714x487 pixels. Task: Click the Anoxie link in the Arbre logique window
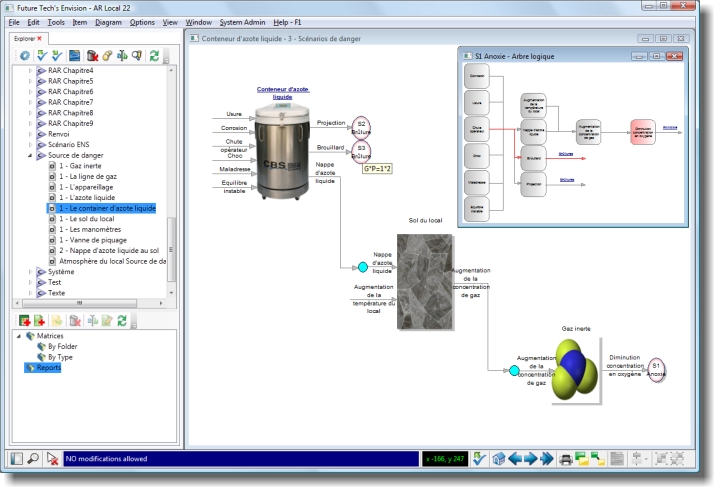[x=669, y=128]
